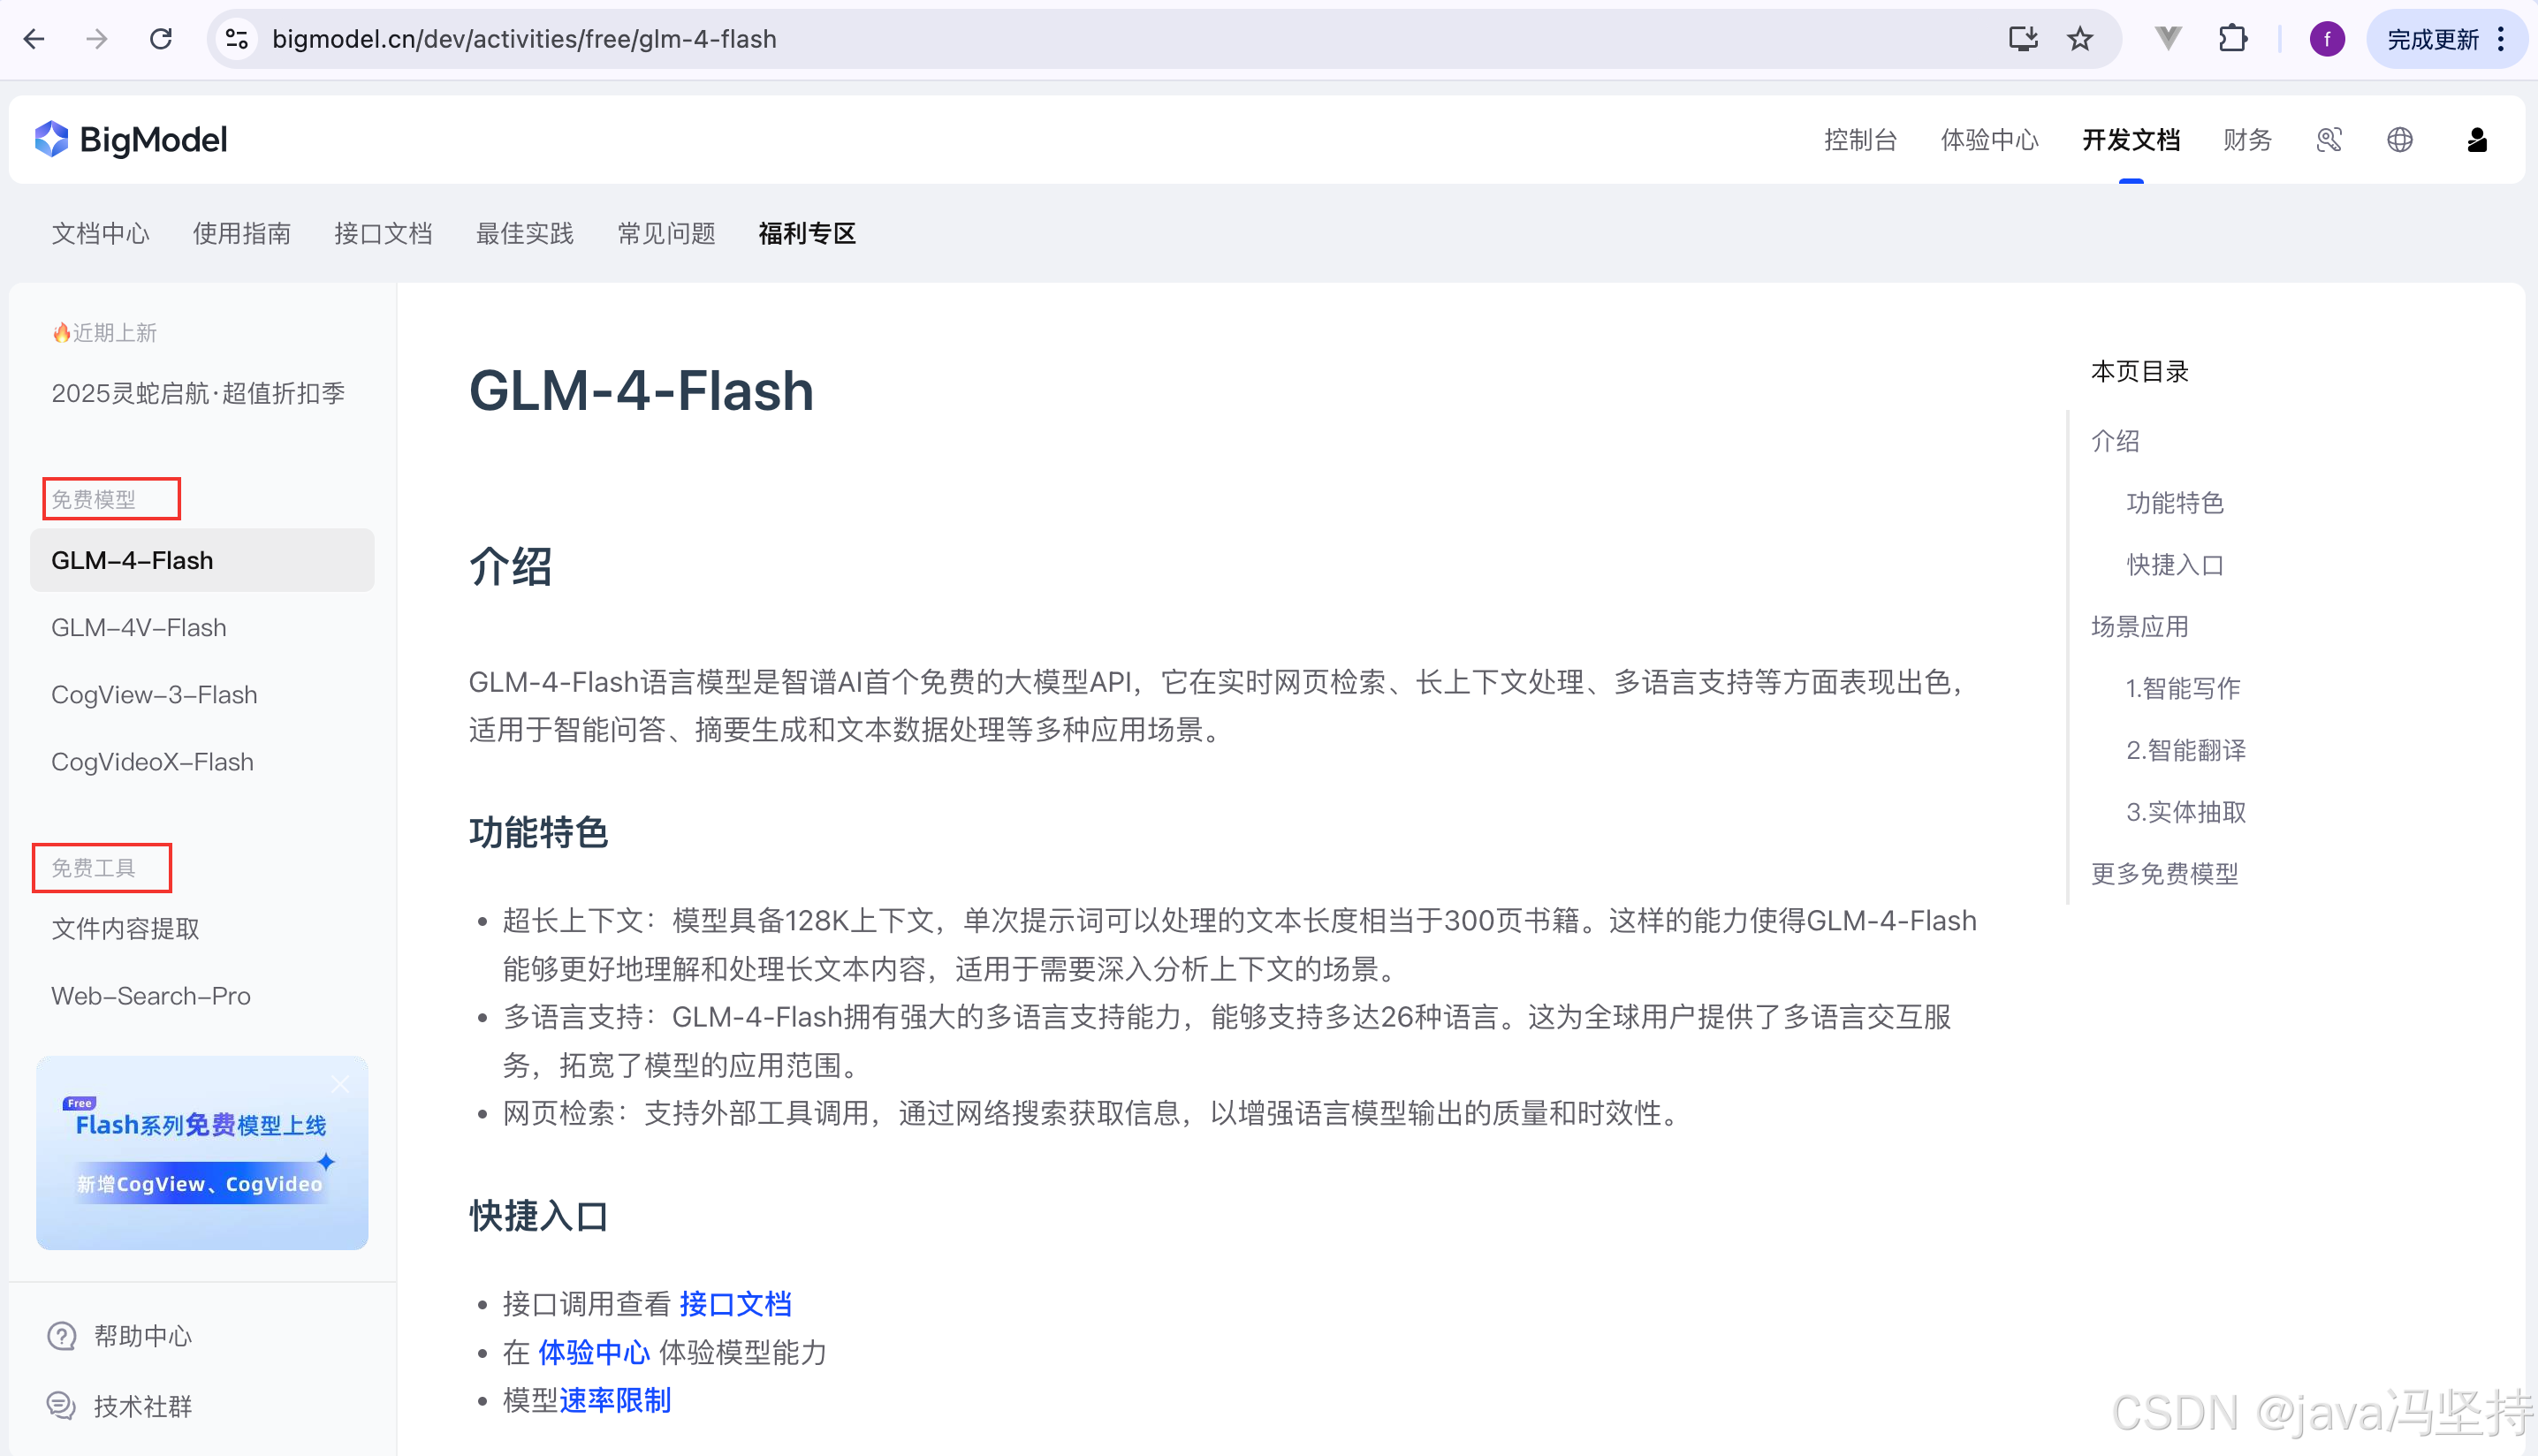Open 文件内容提取 in the sidebar
The height and width of the screenshot is (1456, 2538).
(125, 929)
